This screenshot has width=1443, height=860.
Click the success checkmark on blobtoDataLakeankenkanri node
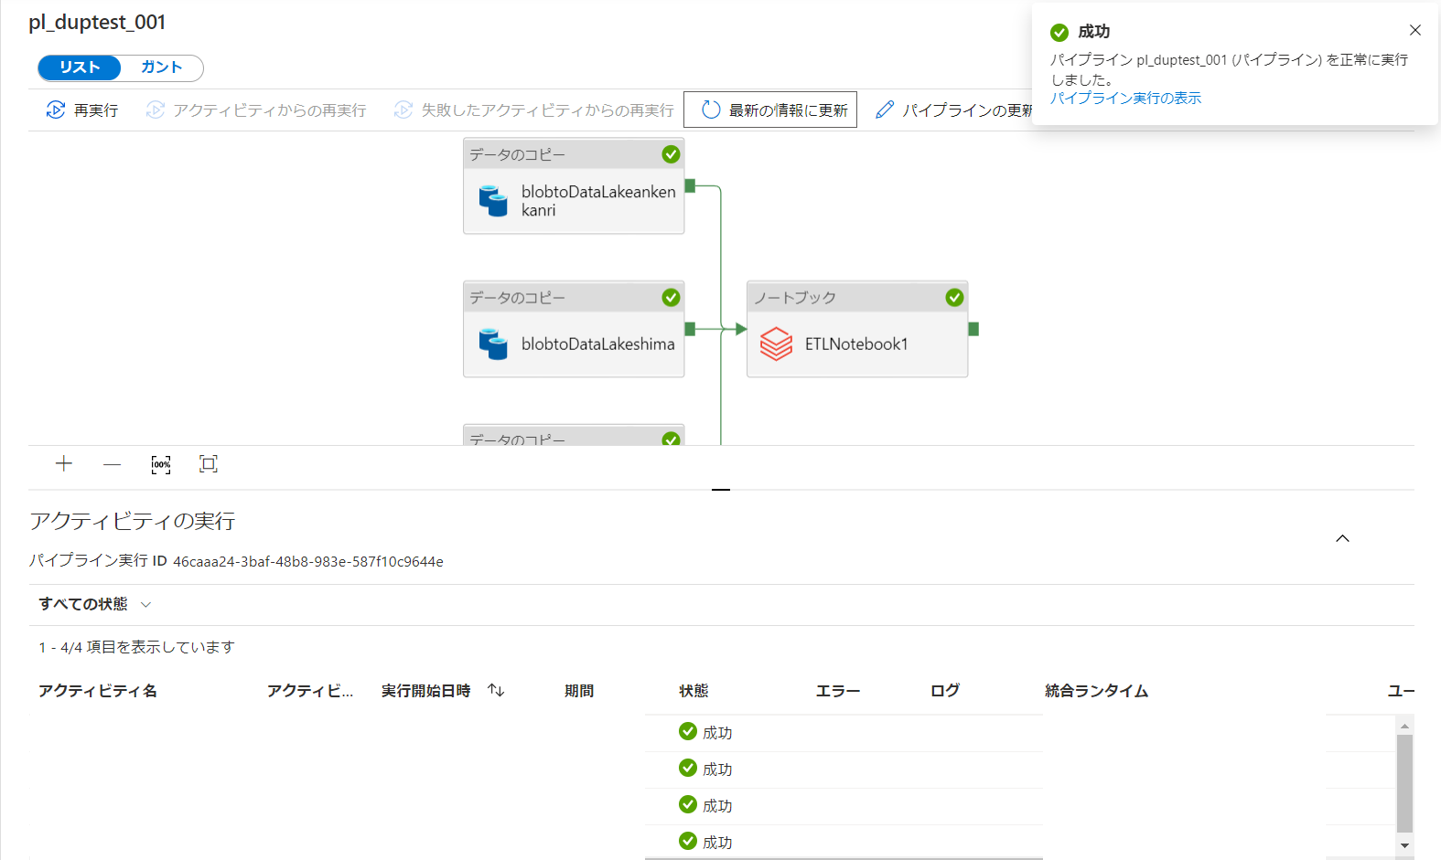pos(671,154)
